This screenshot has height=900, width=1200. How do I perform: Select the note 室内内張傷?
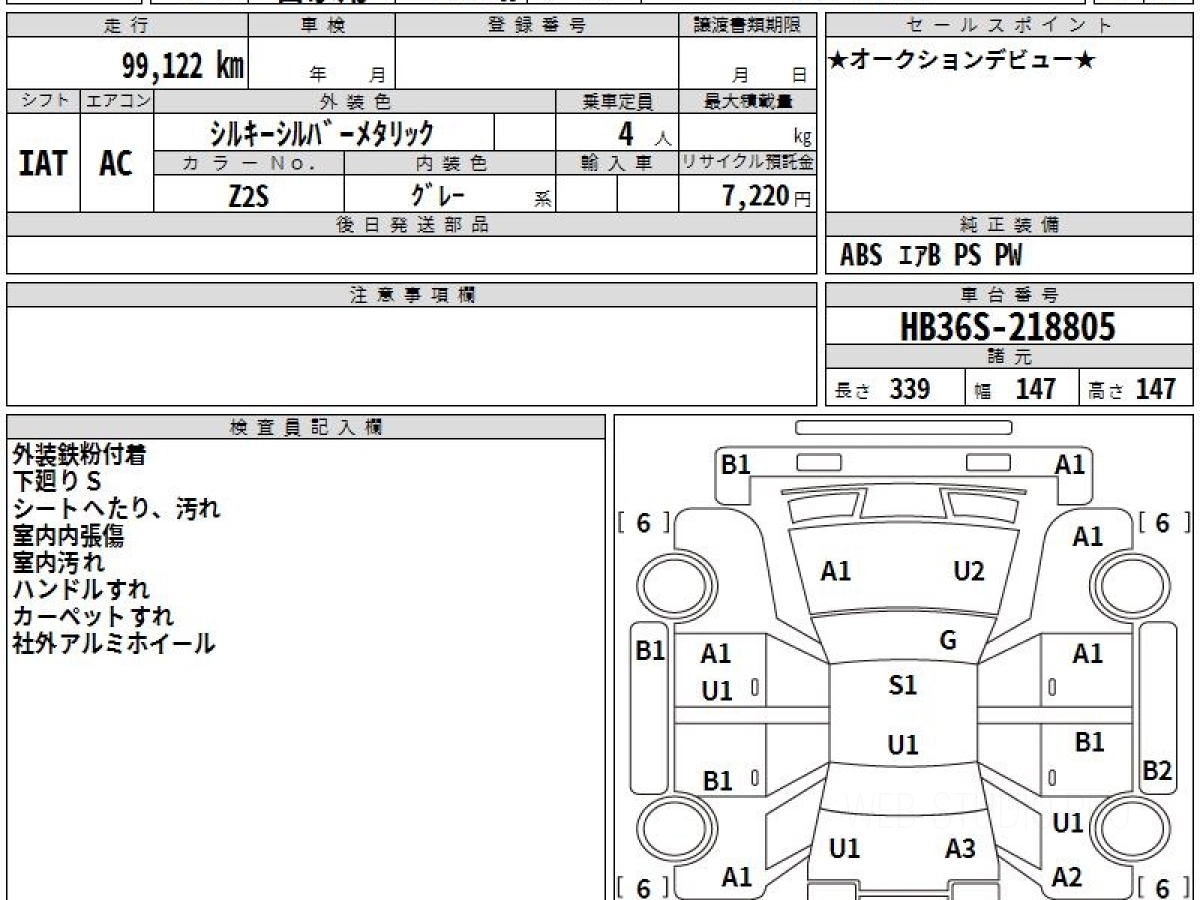68,536
